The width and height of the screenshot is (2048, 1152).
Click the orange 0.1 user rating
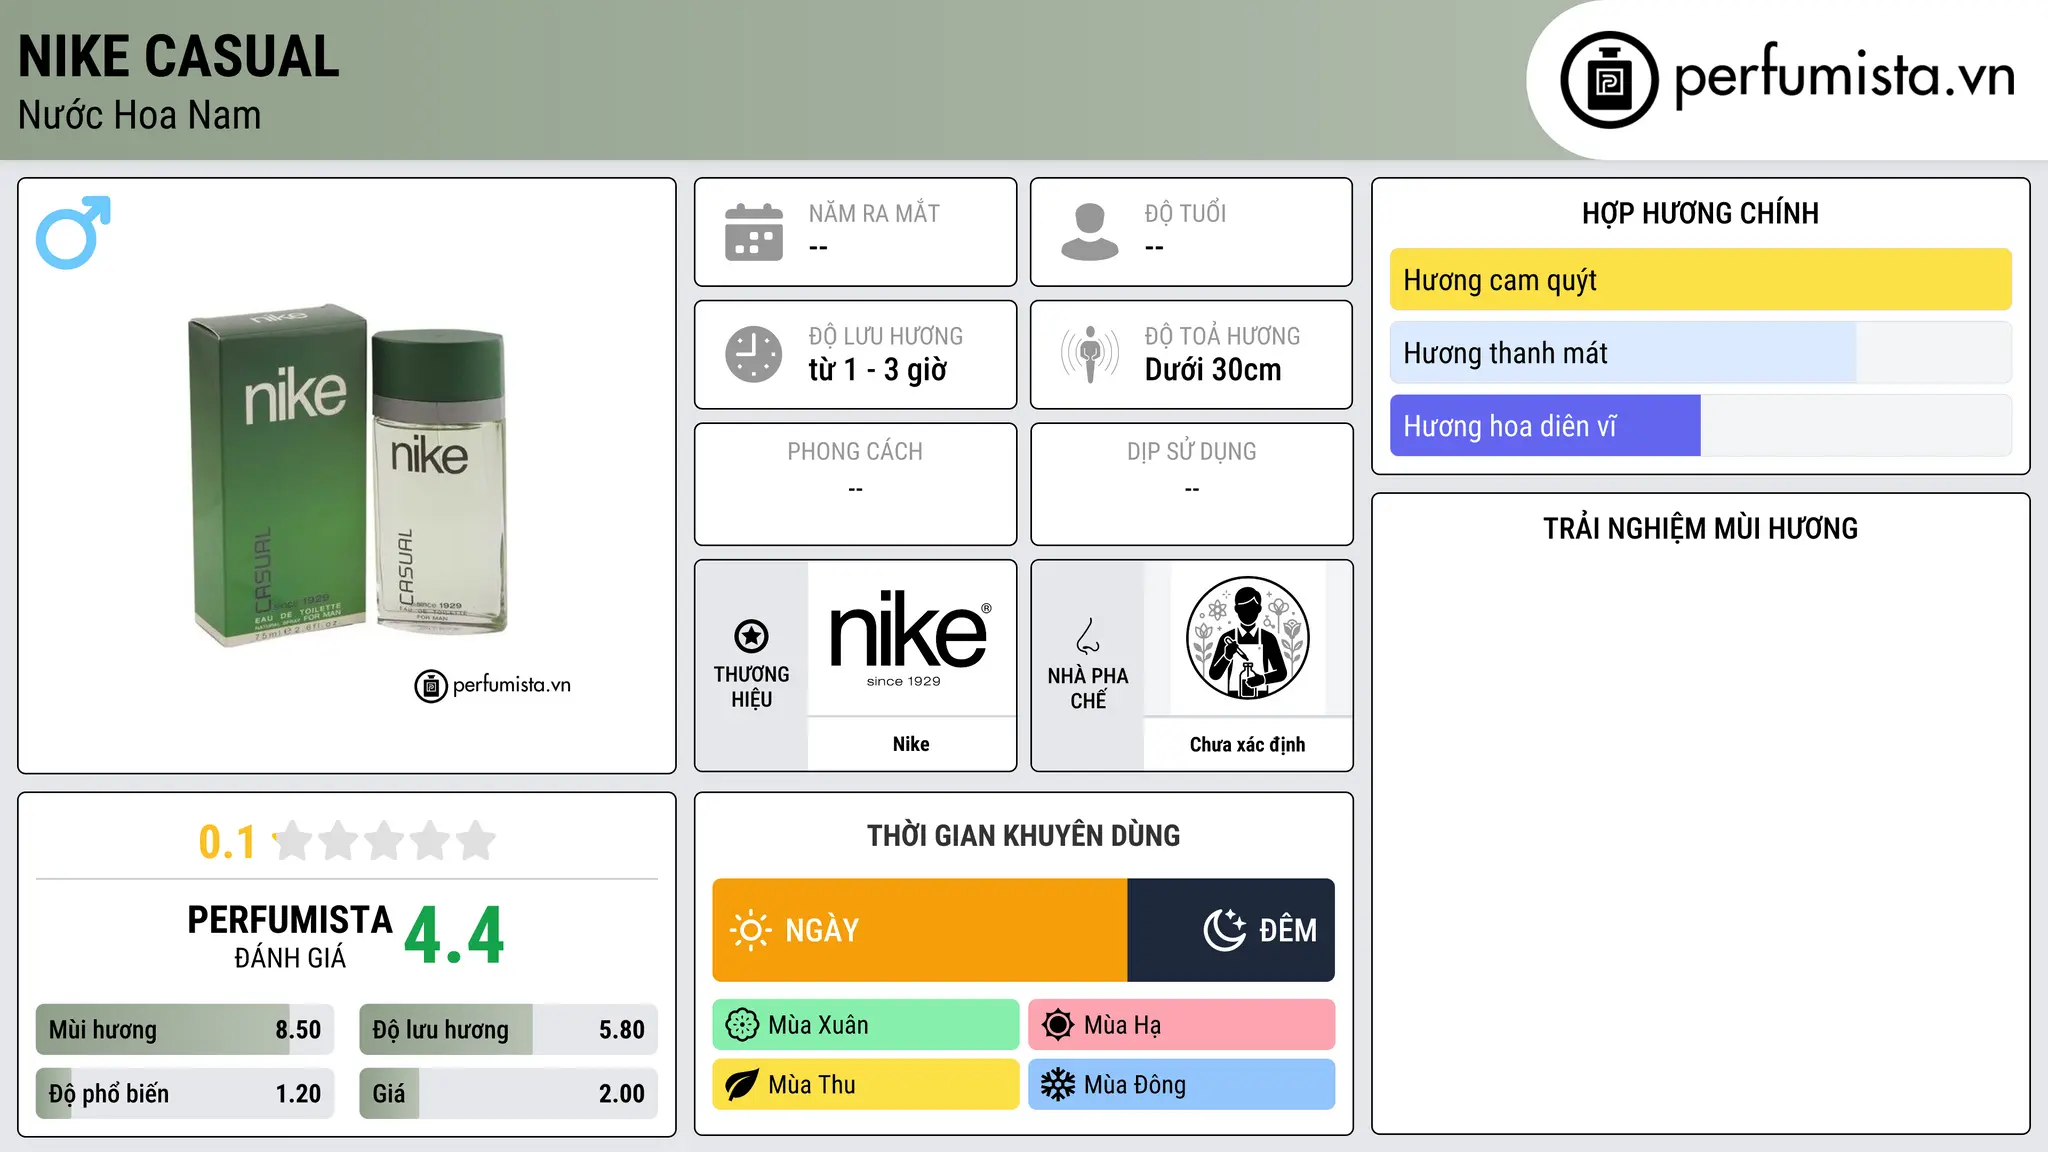(x=227, y=842)
